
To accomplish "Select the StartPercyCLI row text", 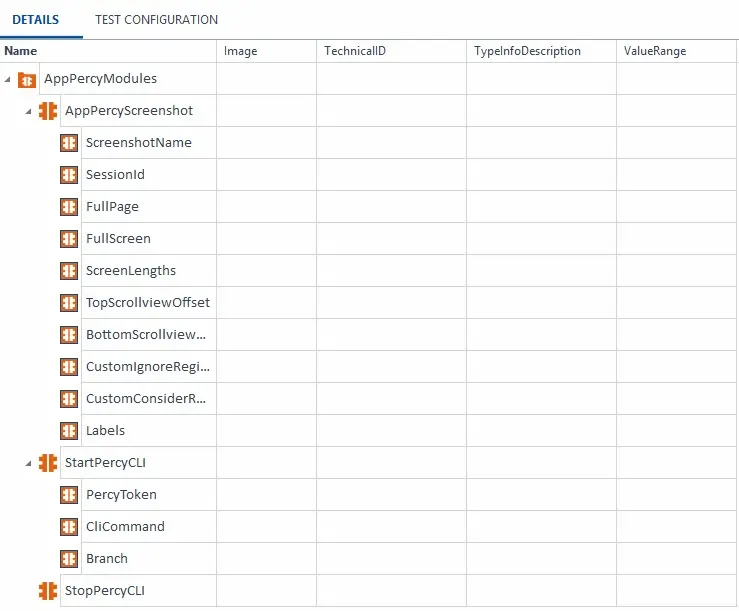I will [x=105, y=463].
